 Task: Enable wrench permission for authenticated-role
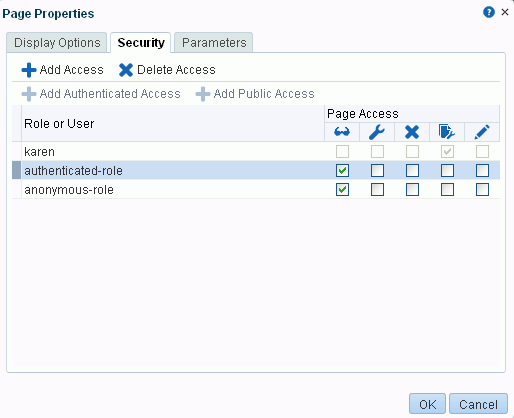377,171
